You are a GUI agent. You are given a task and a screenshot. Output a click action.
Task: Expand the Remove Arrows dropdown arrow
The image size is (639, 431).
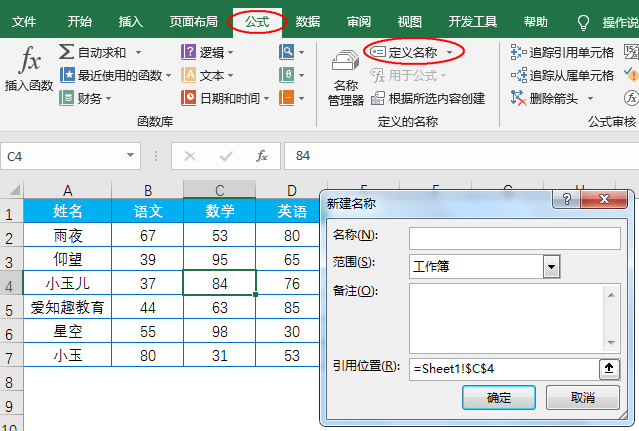[x=590, y=99]
